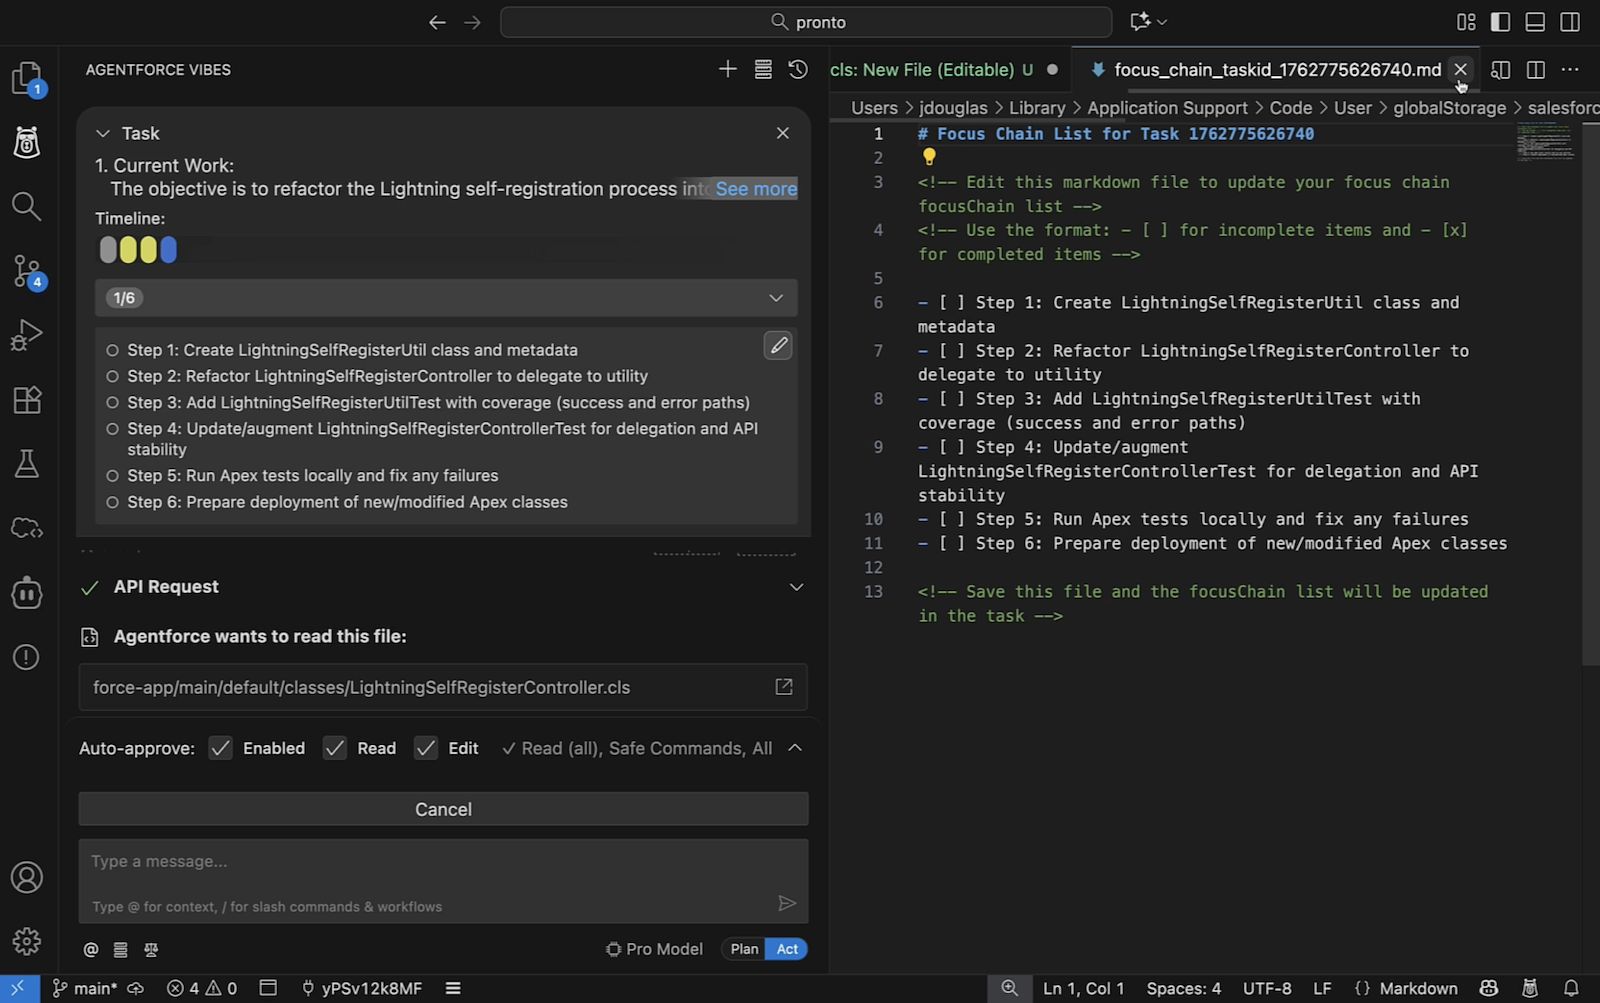1600x1003 pixels.
Task: Open Source Control with 4 pending changes
Action: click(x=26, y=270)
